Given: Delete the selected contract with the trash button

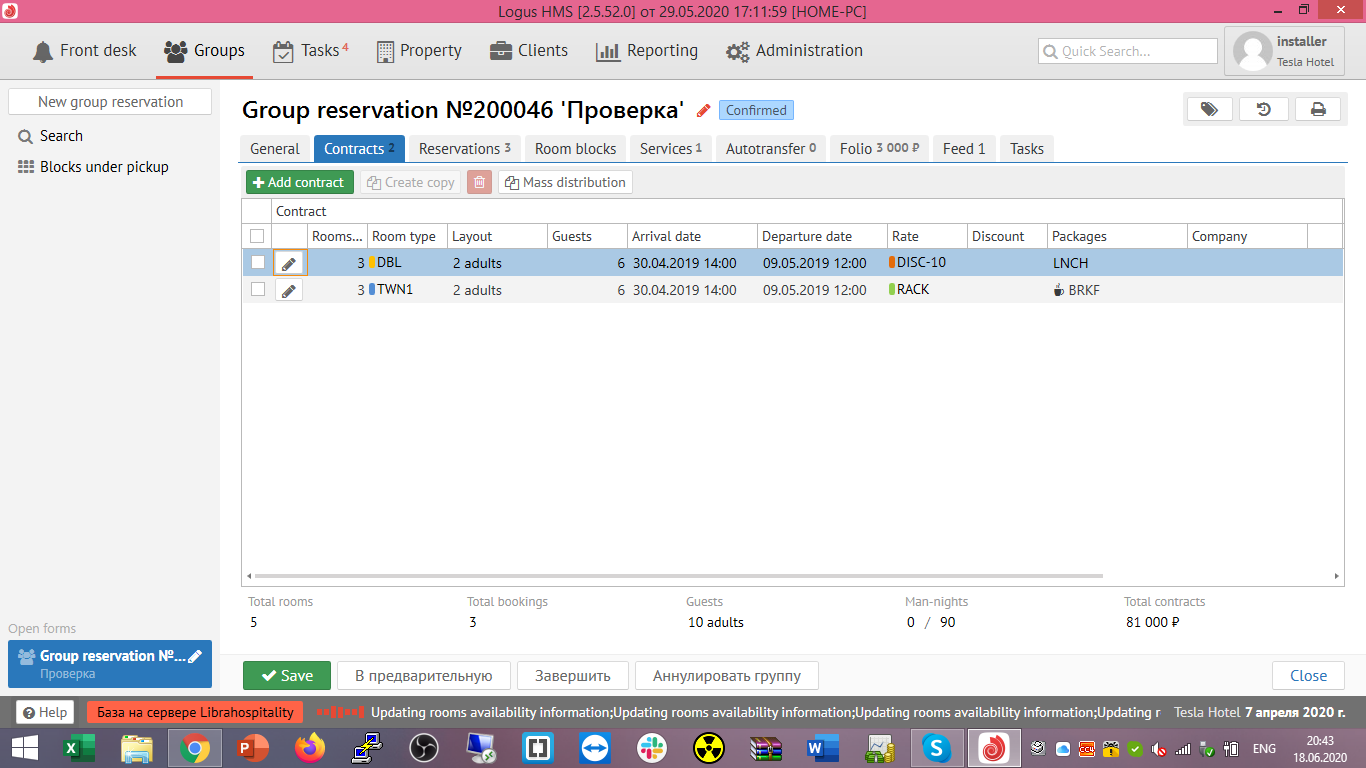Looking at the screenshot, I should pyautogui.click(x=480, y=182).
